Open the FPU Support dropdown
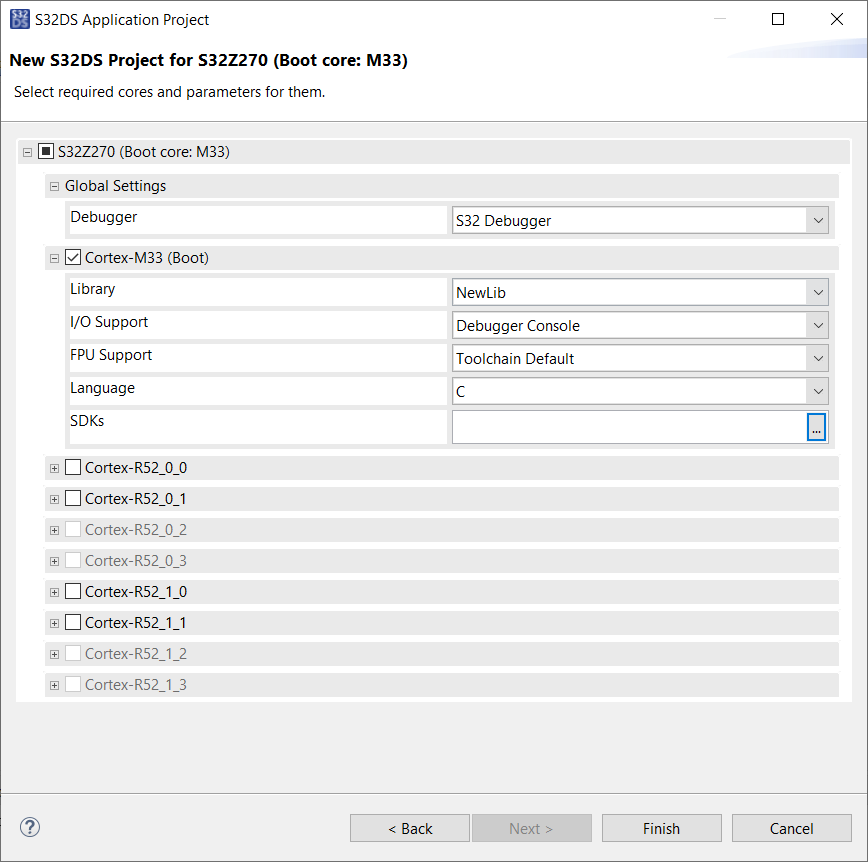 [817, 358]
